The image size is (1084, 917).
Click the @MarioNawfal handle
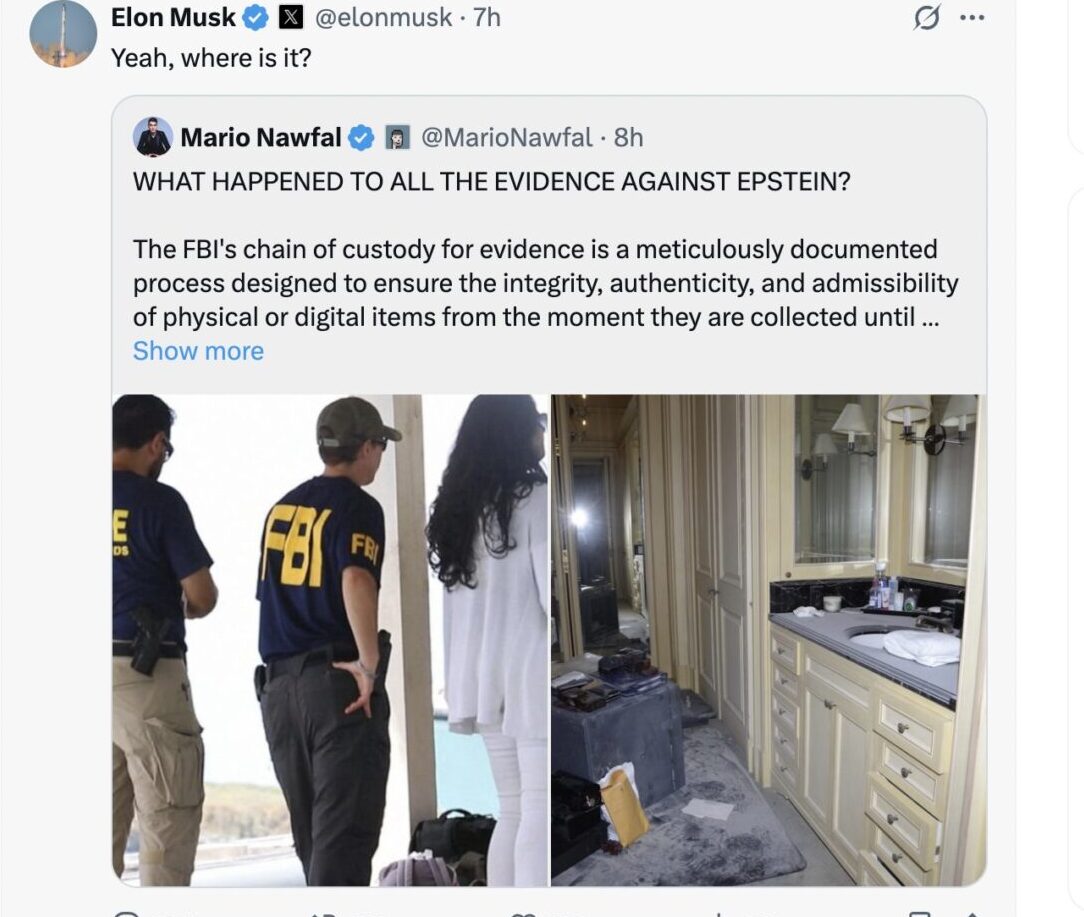(507, 138)
